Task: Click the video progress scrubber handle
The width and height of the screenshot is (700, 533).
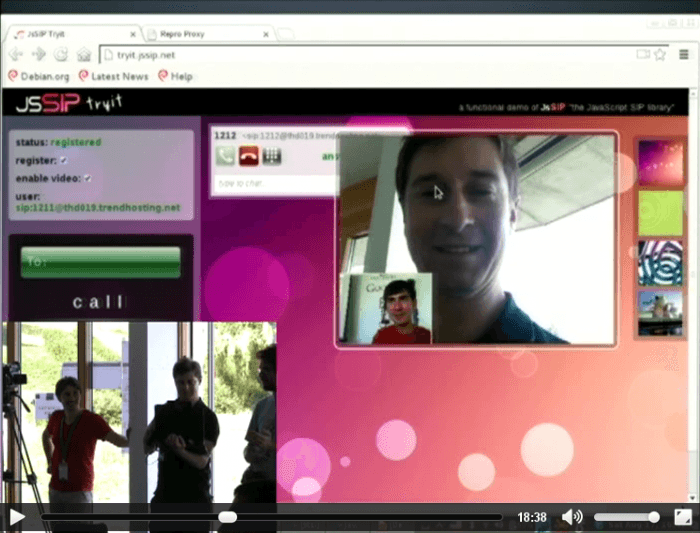Action: pos(228,517)
